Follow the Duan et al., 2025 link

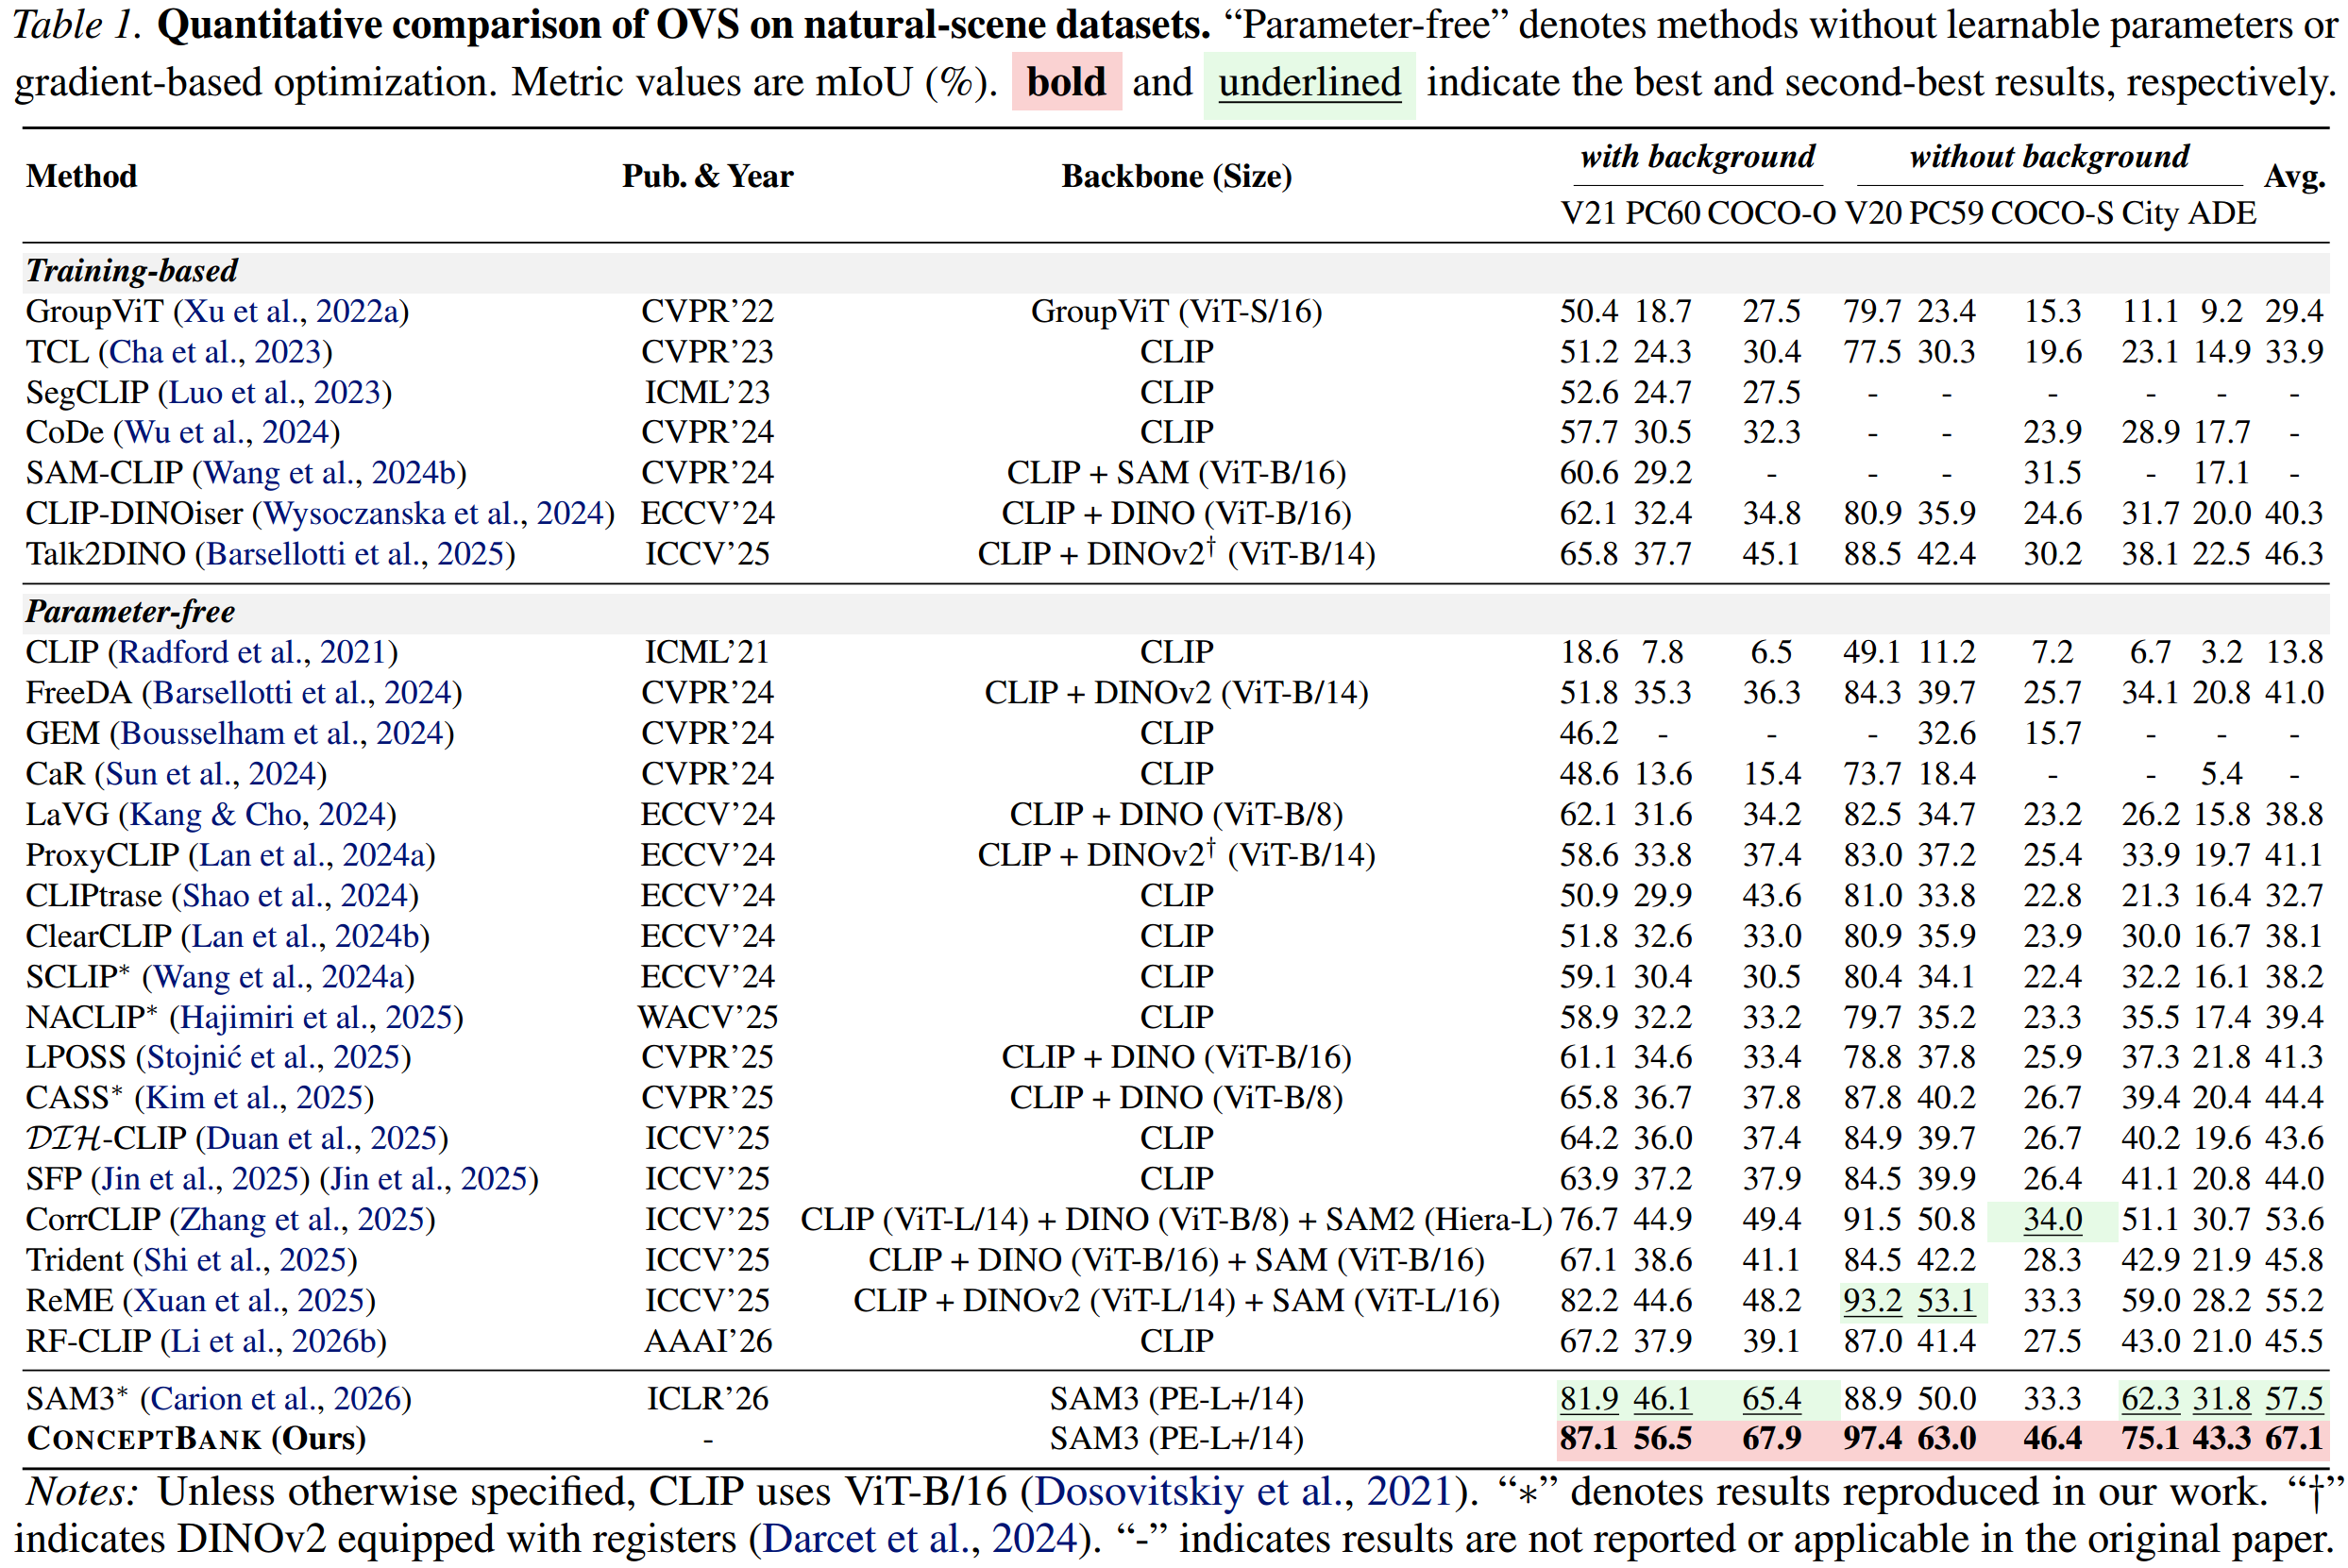click(x=322, y=1138)
